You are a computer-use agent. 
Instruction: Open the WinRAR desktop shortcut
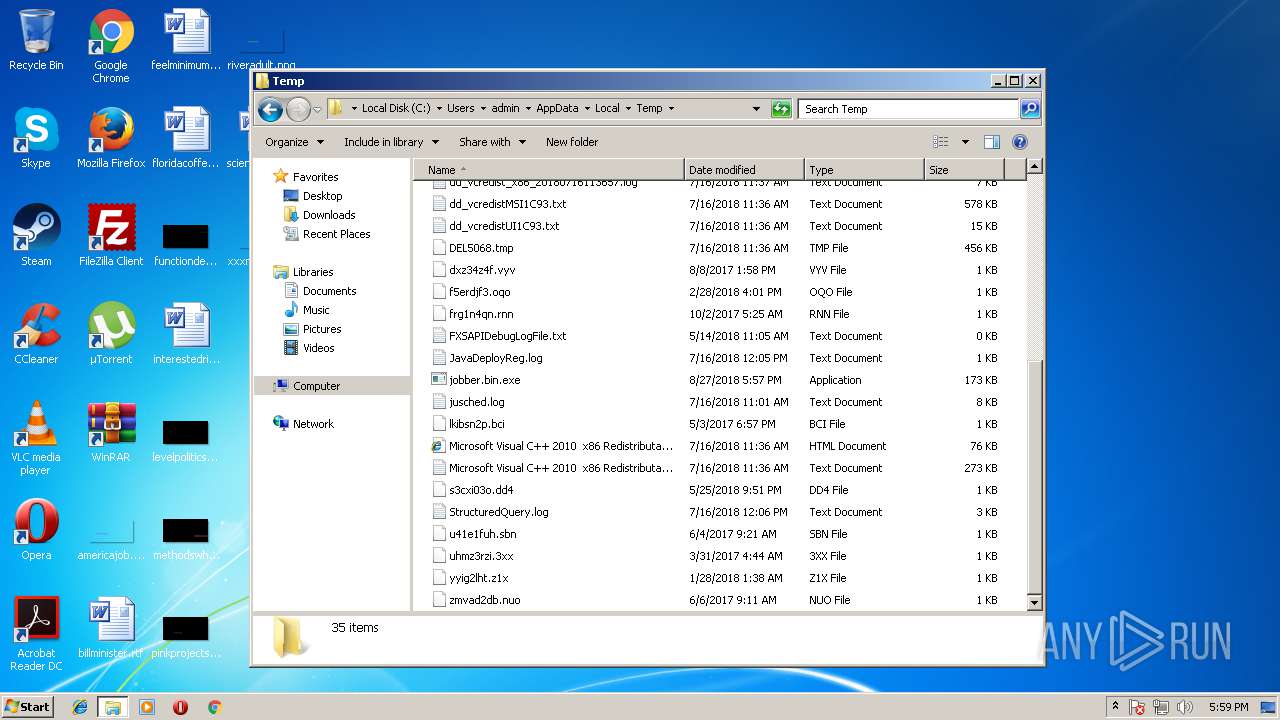(111, 432)
